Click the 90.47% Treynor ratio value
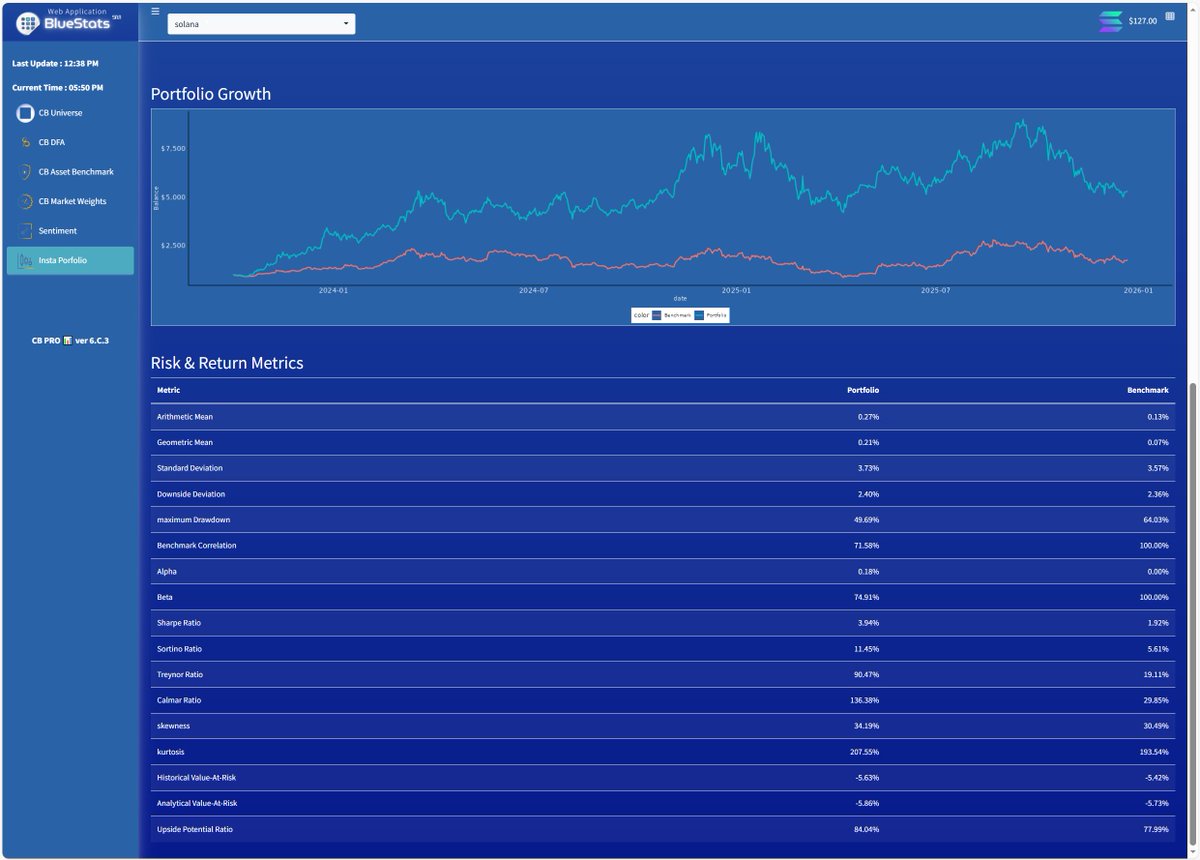The width and height of the screenshot is (1200, 860). click(867, 674)
